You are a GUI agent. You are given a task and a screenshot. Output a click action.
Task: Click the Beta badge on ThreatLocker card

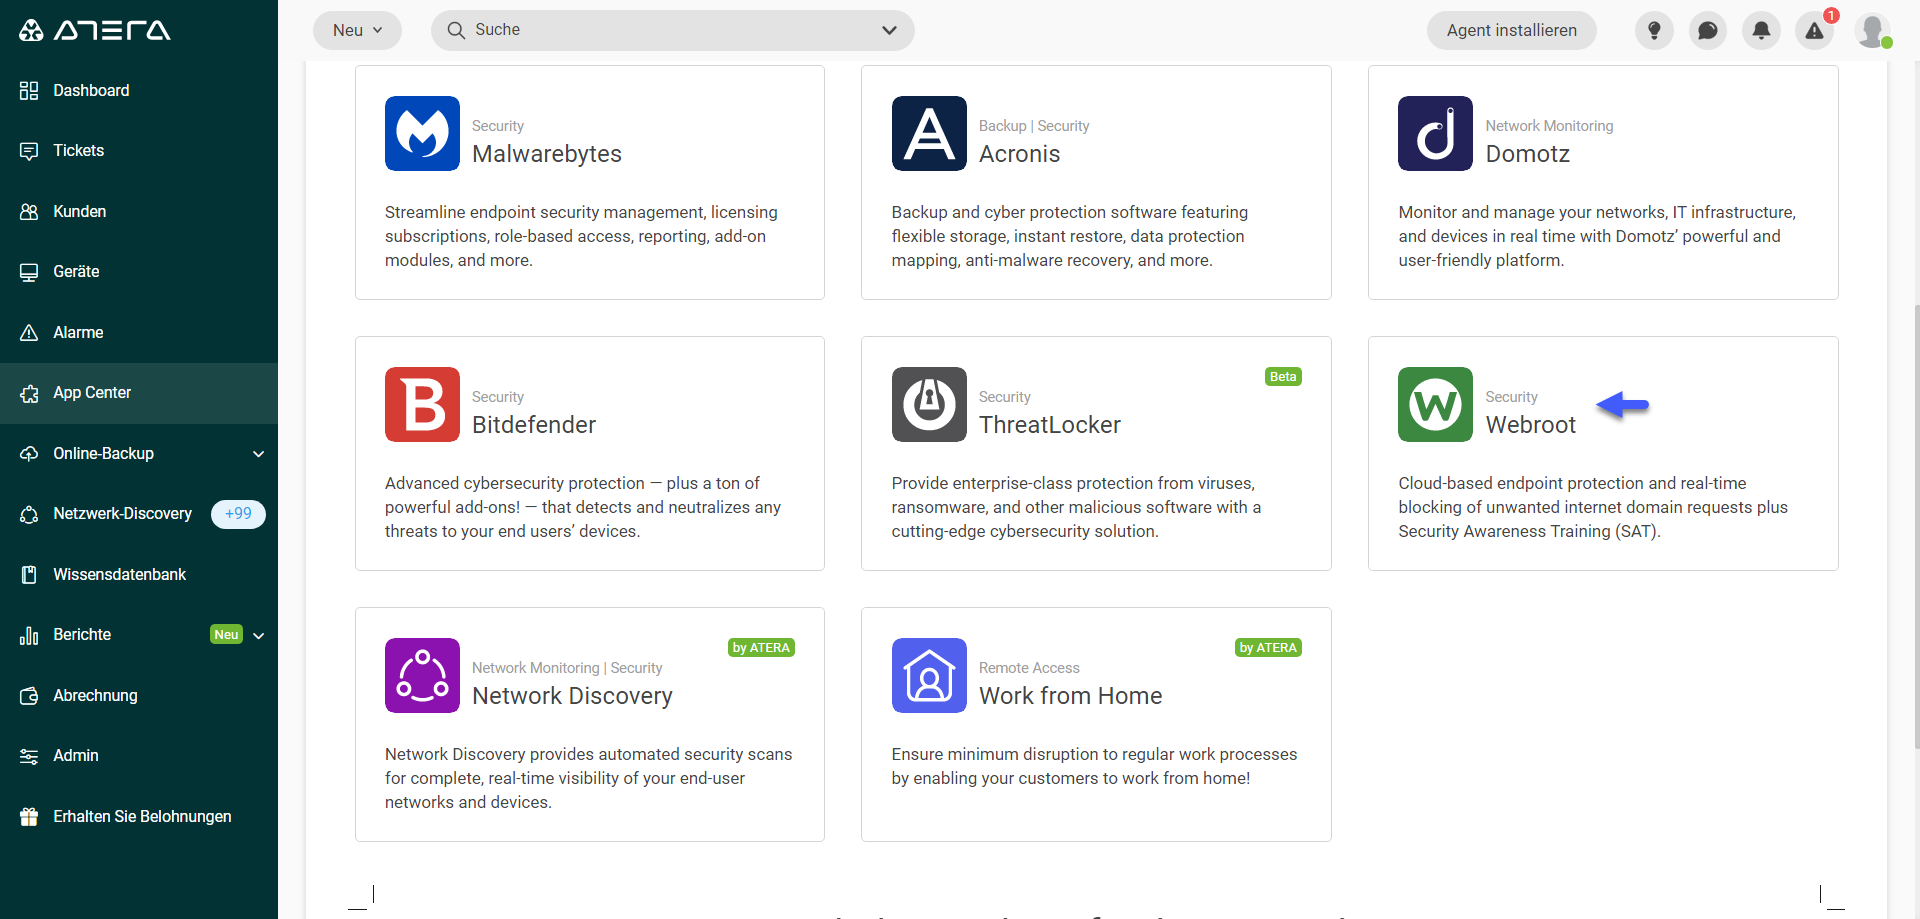click(x=1283, y=377)
